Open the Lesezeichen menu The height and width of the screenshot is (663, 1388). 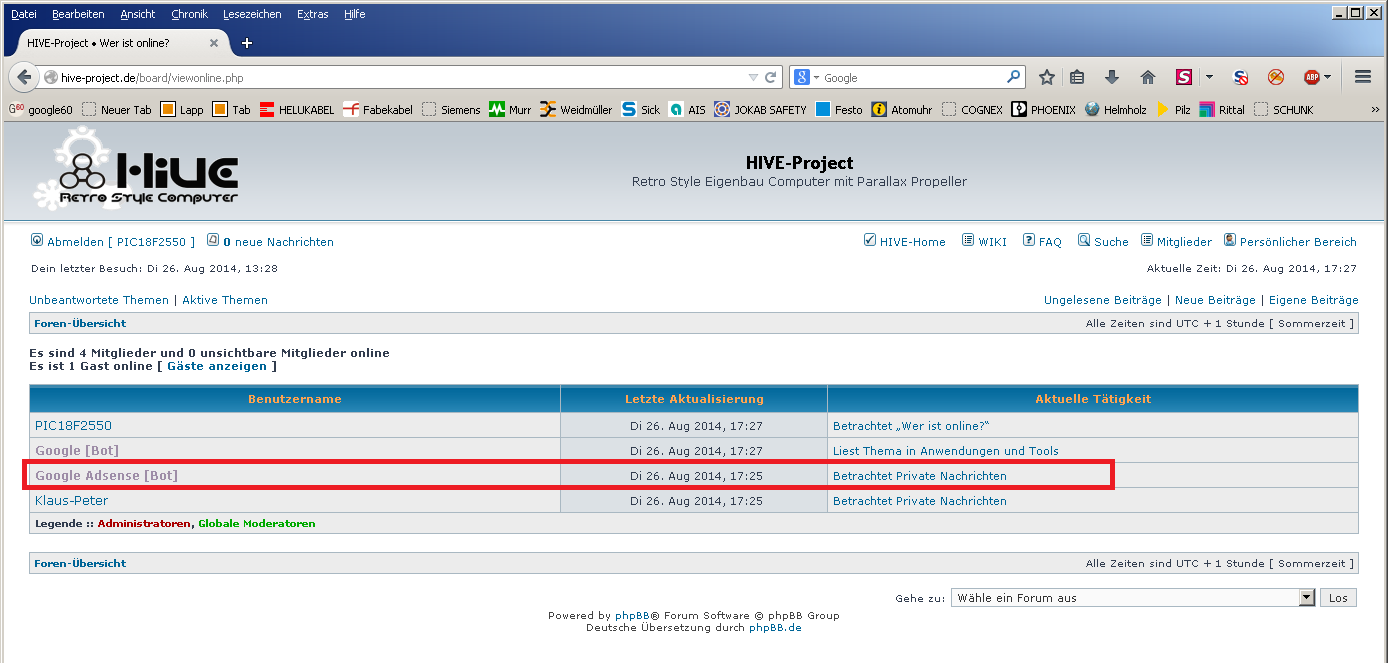[252, 14]
